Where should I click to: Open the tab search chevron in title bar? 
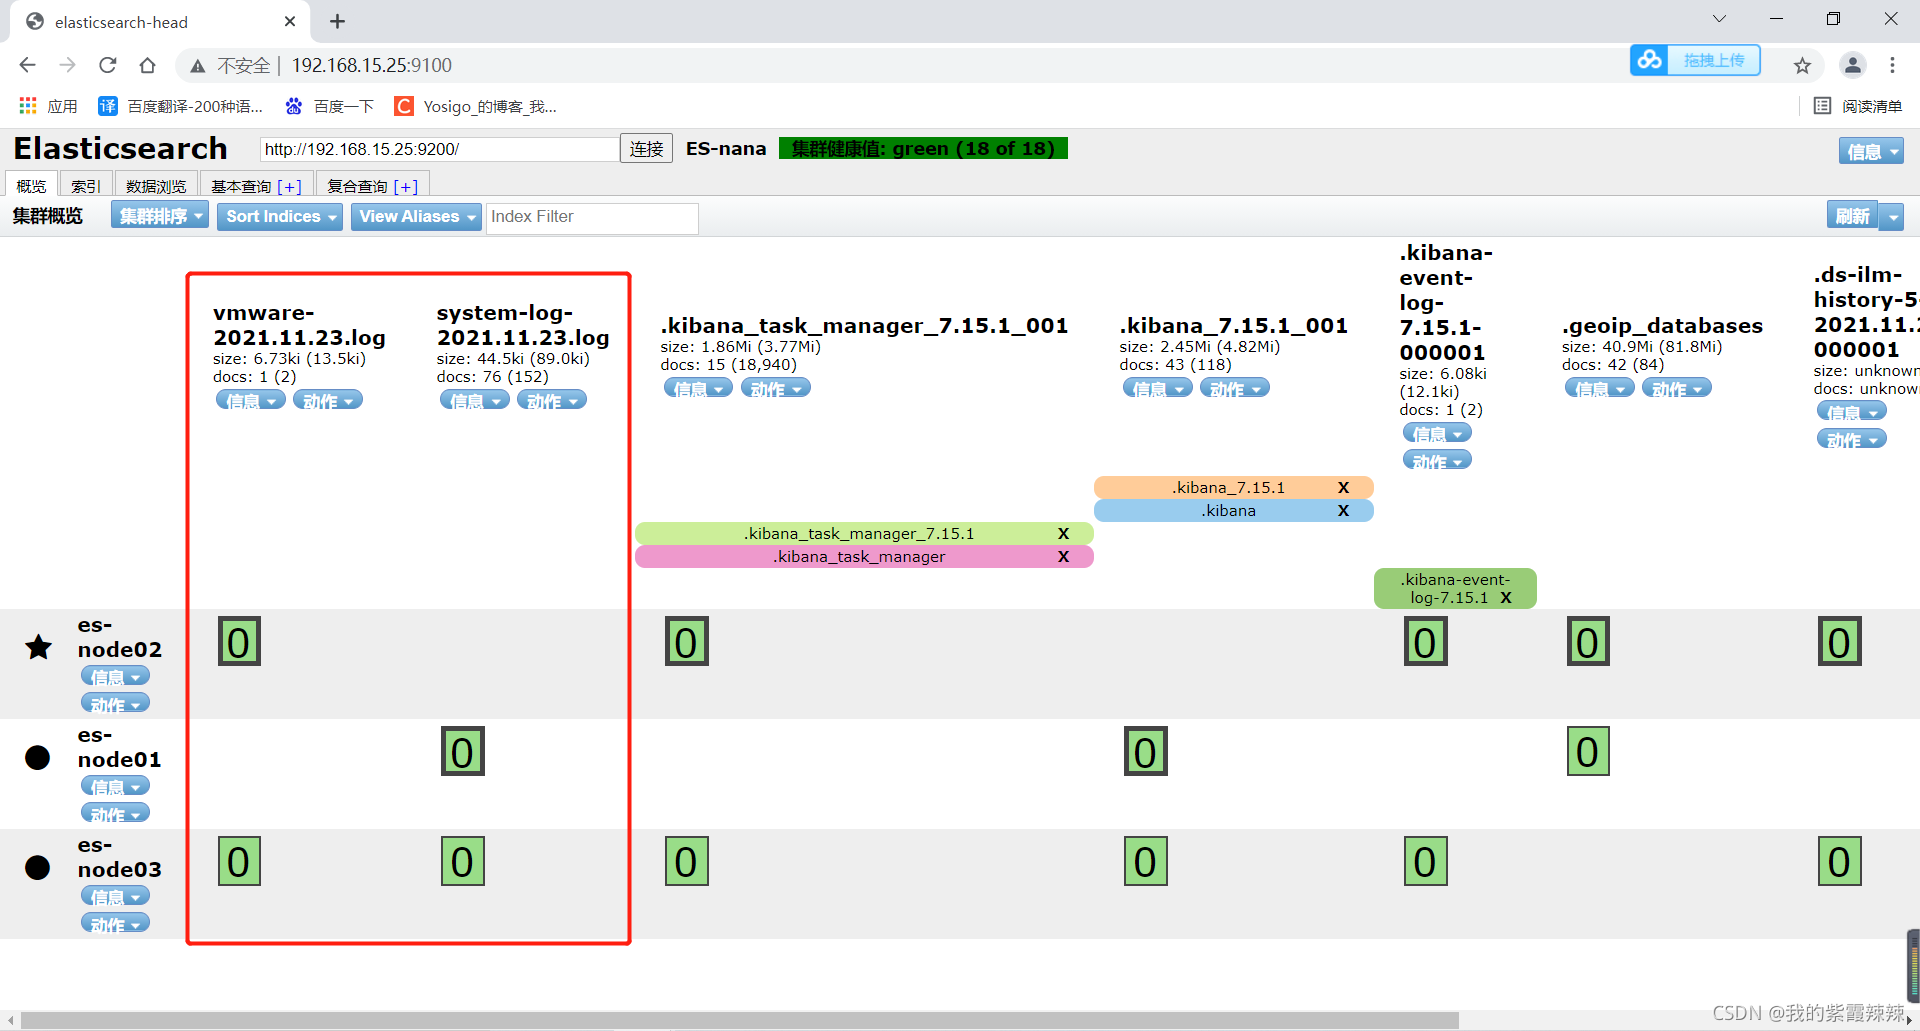point(1719,19)
